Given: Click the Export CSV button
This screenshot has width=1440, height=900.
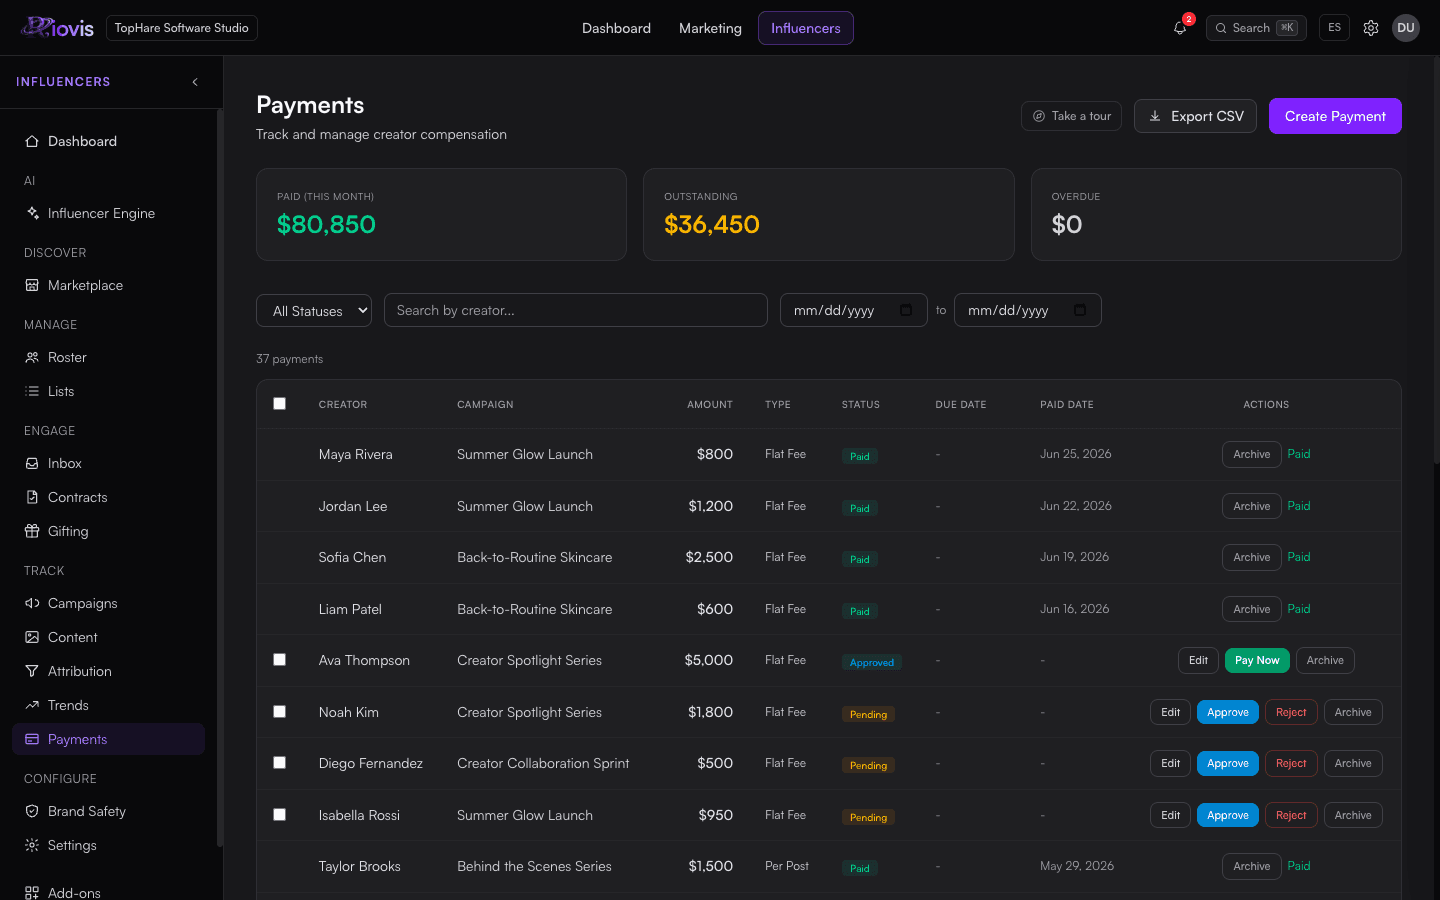Looking at the screenshot, I should tap(1195, 116).
